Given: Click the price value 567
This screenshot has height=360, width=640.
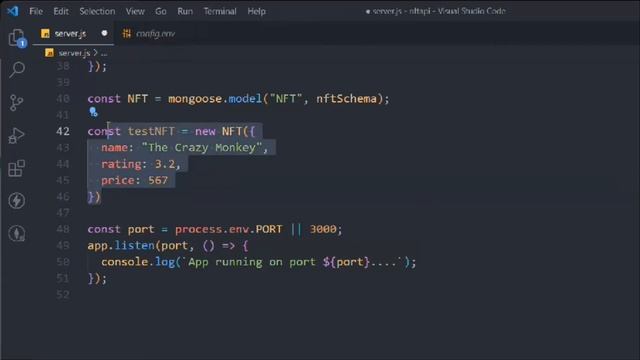Looking at the screenshot, I should pyautogui.click(x=158, y=180).
